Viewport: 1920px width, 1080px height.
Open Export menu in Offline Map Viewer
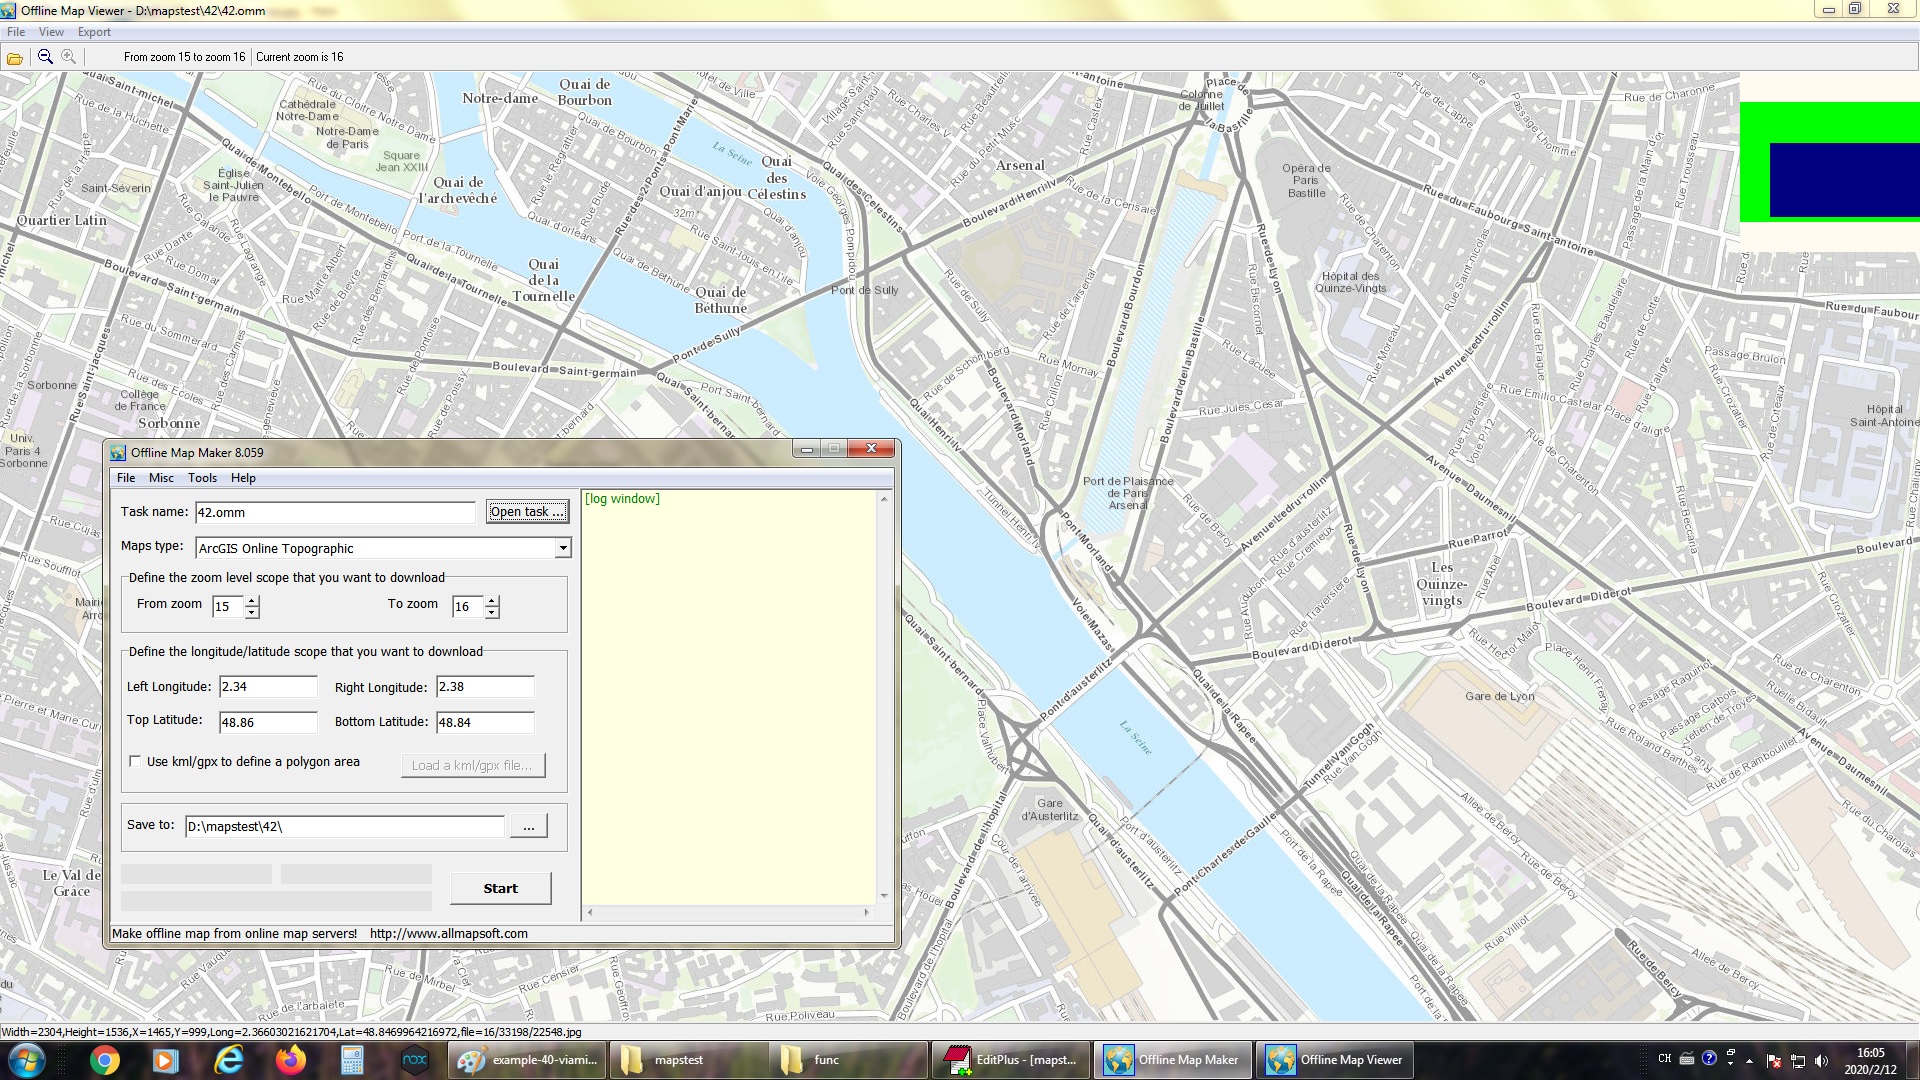[94, 32]
